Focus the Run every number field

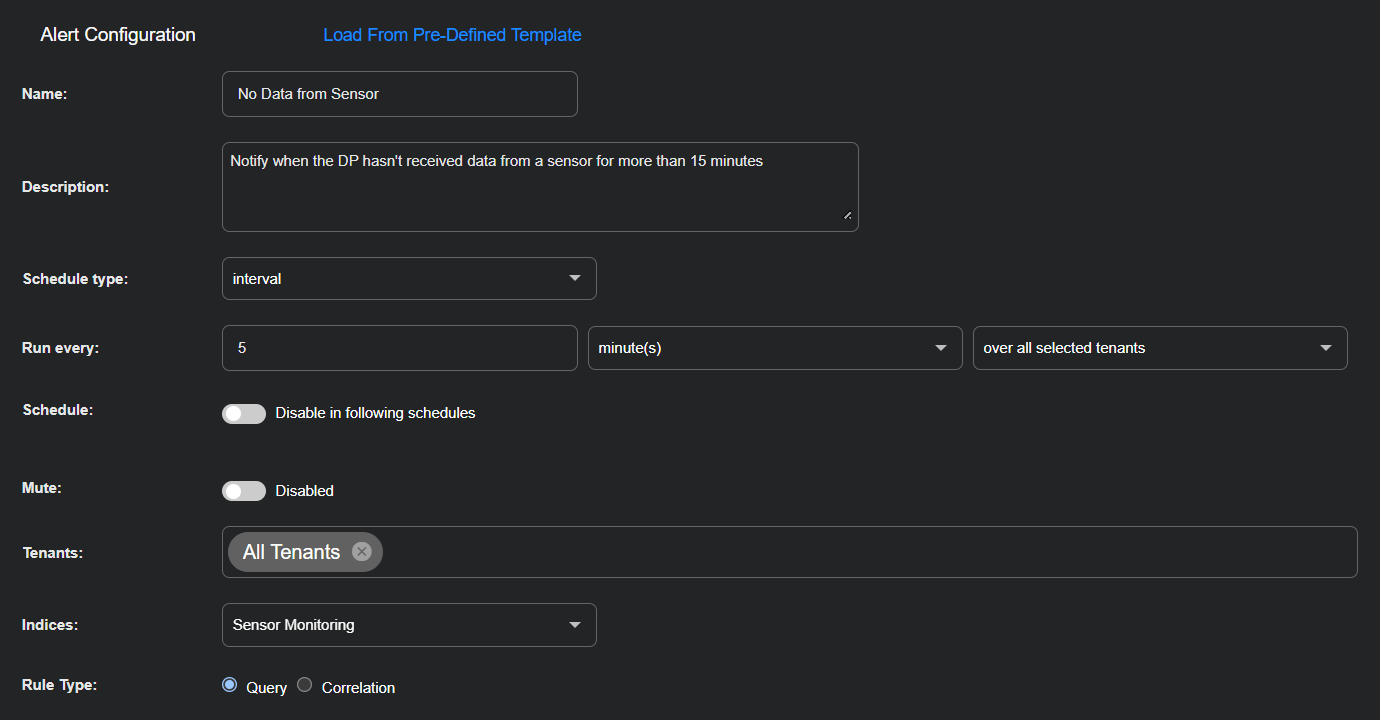click(x=399, y=348)
